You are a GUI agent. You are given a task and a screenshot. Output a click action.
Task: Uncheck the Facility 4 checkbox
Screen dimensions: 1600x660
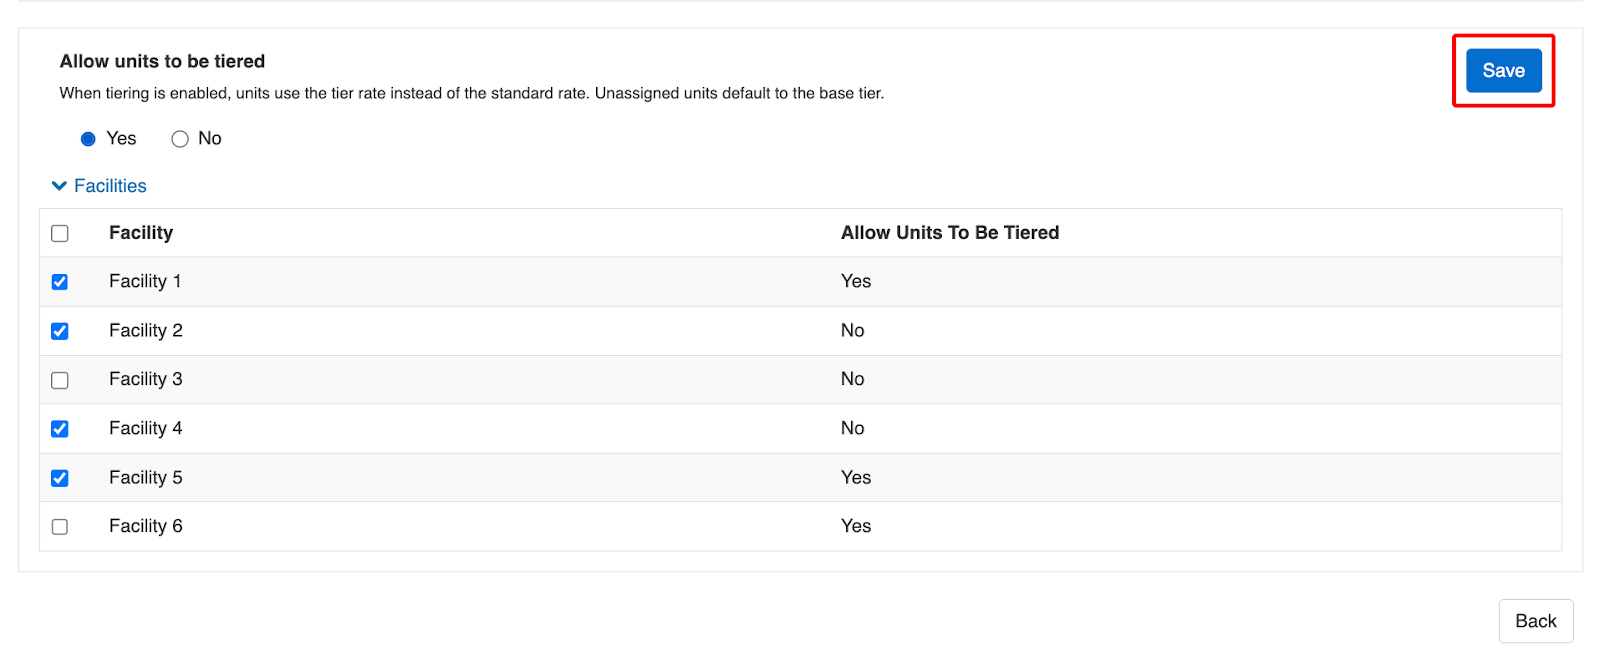[60, 429]
